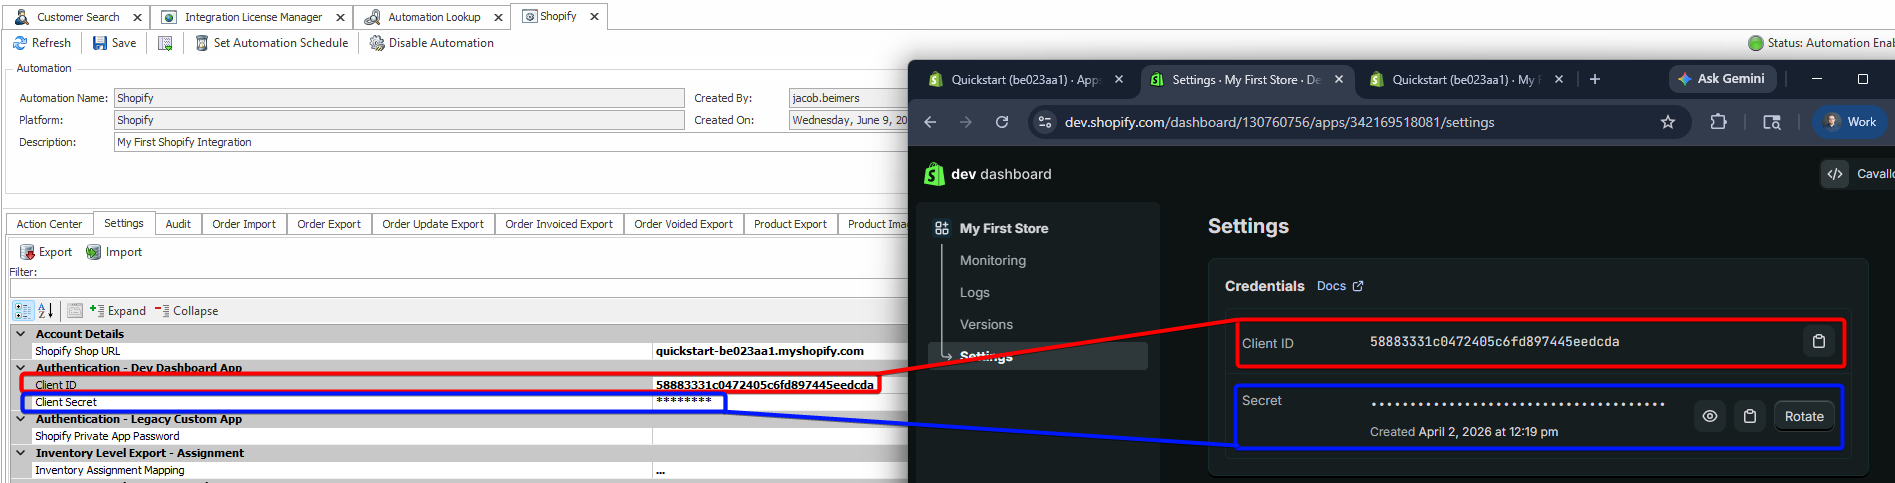Reload the browser page
The height and width of the screenshot is (483, 1895).
[1002, 122]
